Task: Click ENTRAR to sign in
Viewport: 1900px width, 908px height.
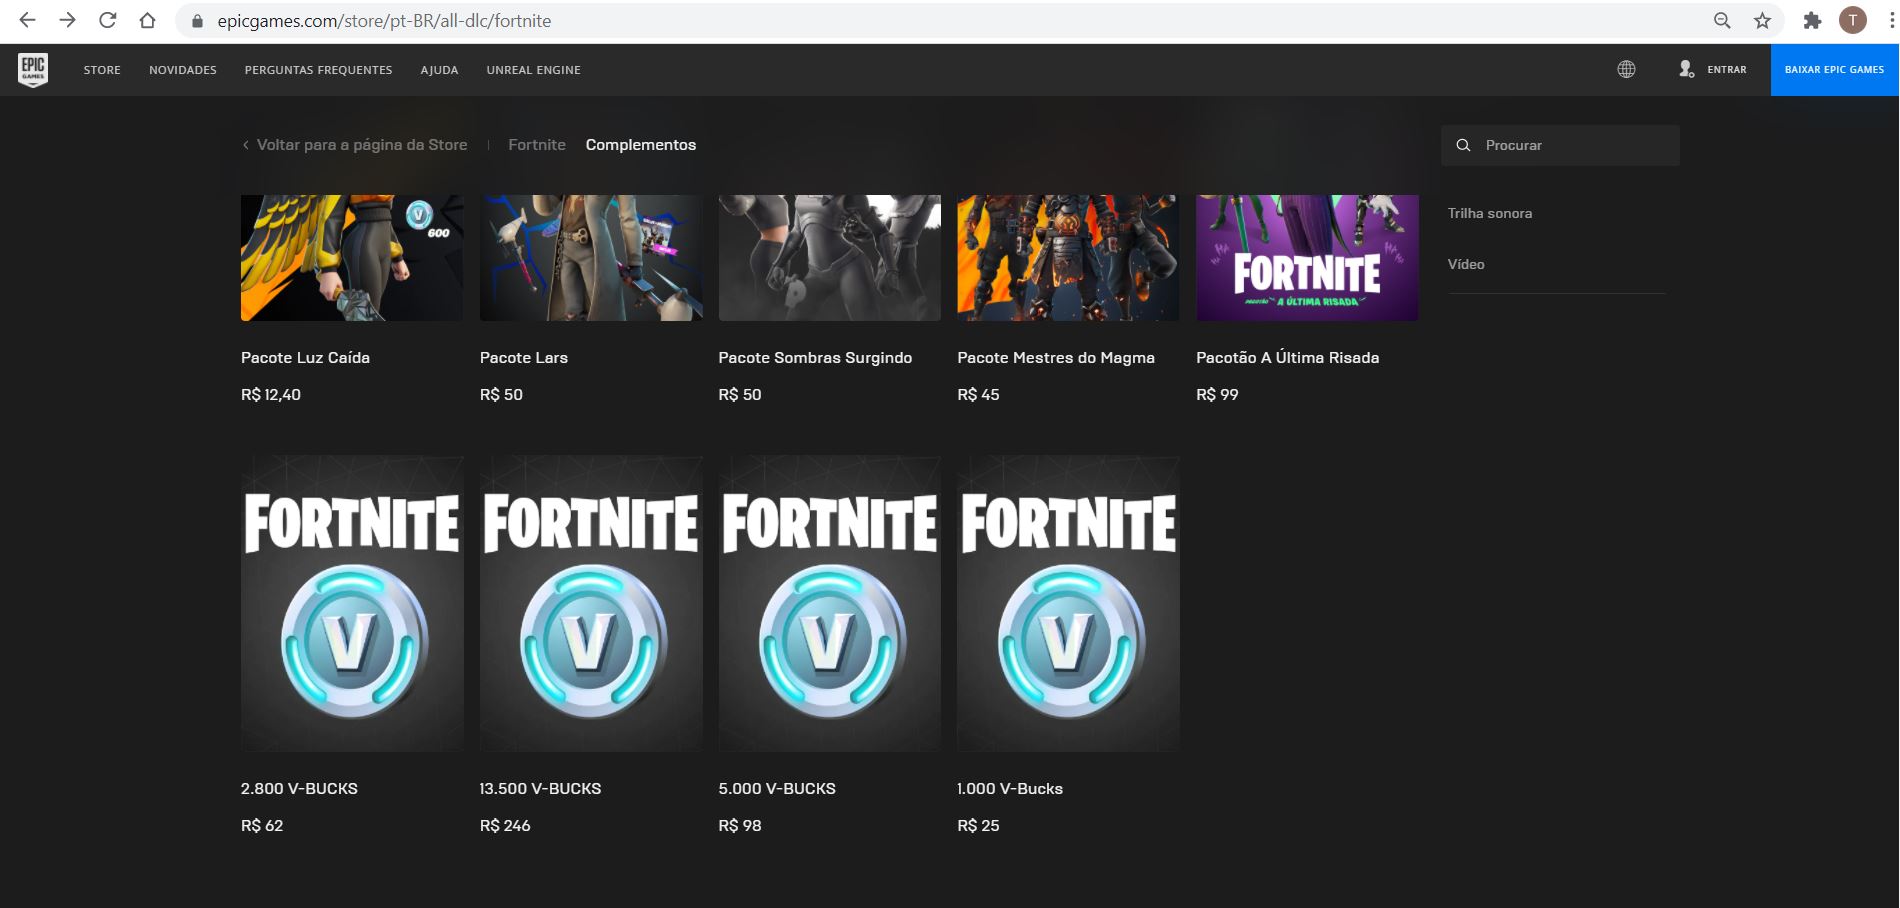Action: tap(1727, 69)
